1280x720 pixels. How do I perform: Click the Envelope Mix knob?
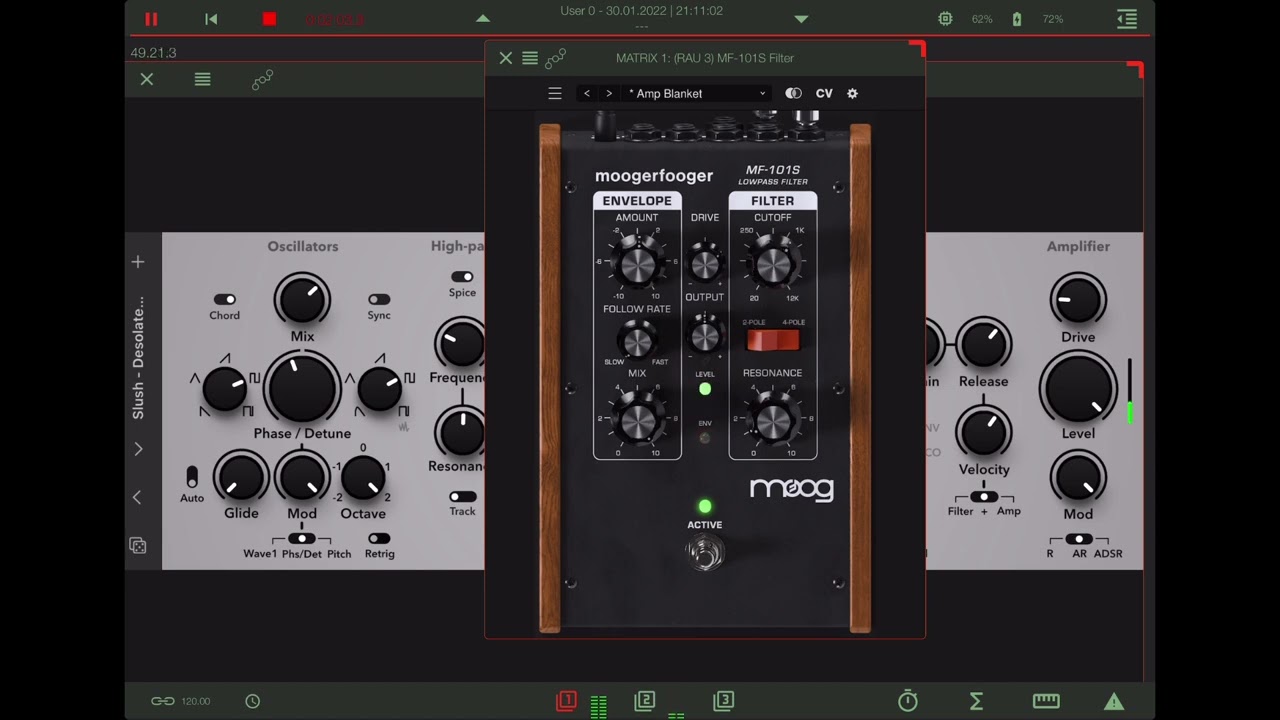click(637, 420)
